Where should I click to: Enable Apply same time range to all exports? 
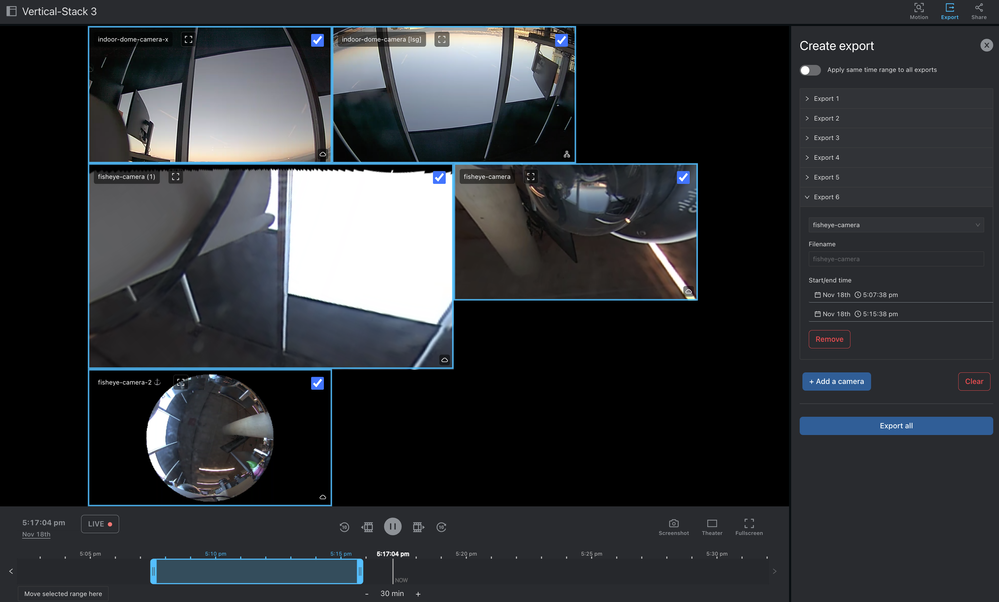point(810,70)
